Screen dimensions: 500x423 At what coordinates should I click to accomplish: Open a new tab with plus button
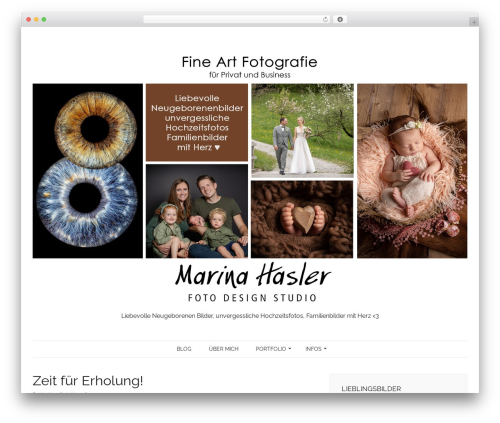pos(474,22)
